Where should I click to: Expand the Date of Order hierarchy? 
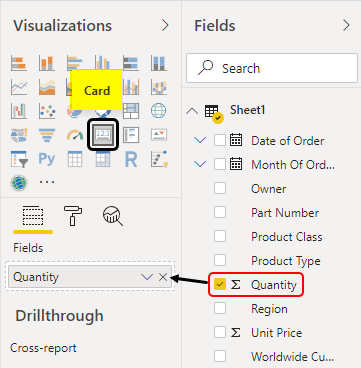(x=200, y=140)
